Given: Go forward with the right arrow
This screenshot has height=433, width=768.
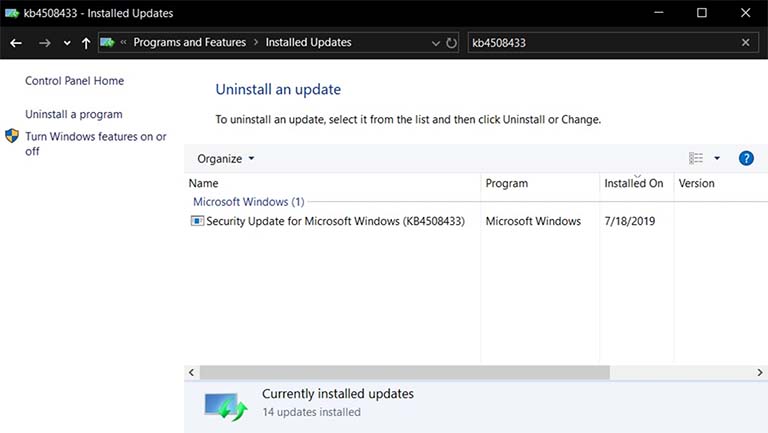Looking at the screenshot, I should [45, 43].
